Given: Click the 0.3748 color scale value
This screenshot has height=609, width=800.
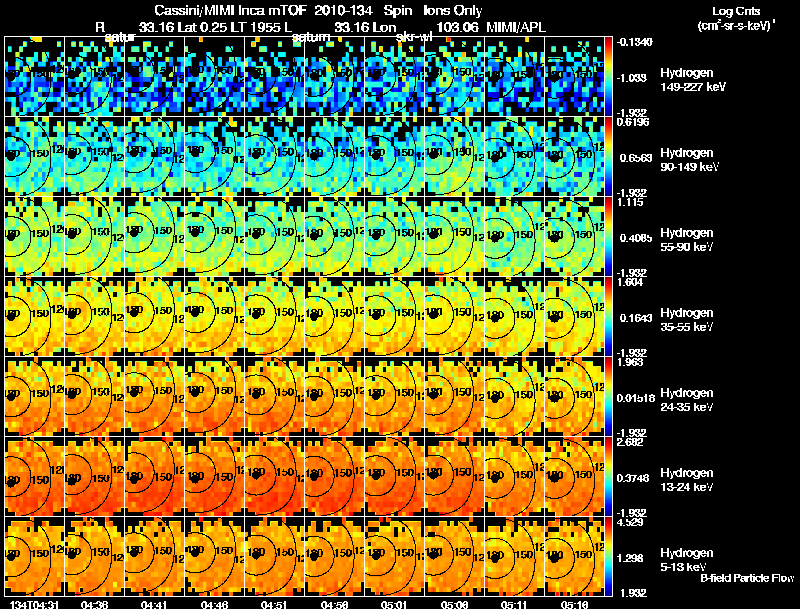Looking at the screenshot, I should pos(636,478).
